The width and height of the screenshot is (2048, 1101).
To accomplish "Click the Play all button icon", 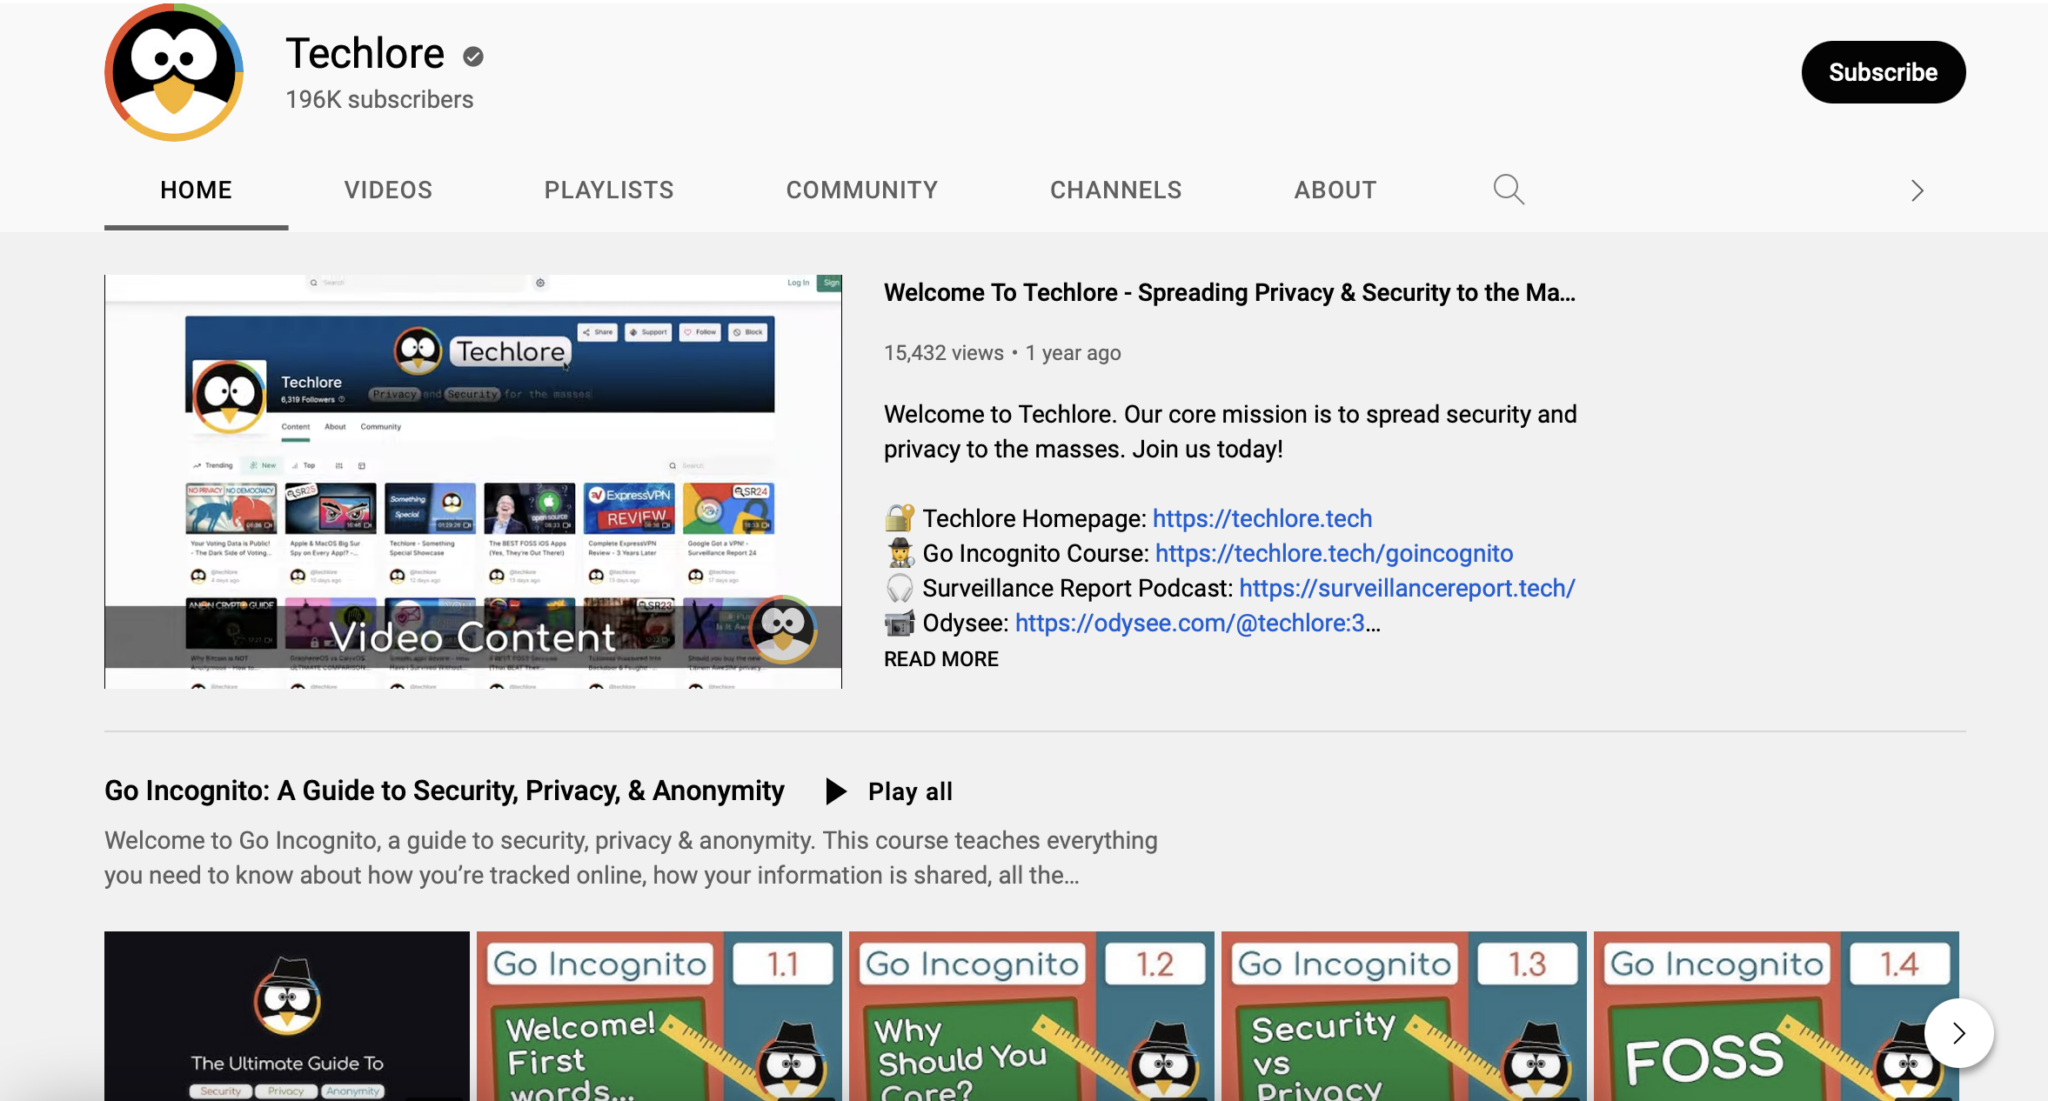I will pyautogui.click(x=838, y=790).
